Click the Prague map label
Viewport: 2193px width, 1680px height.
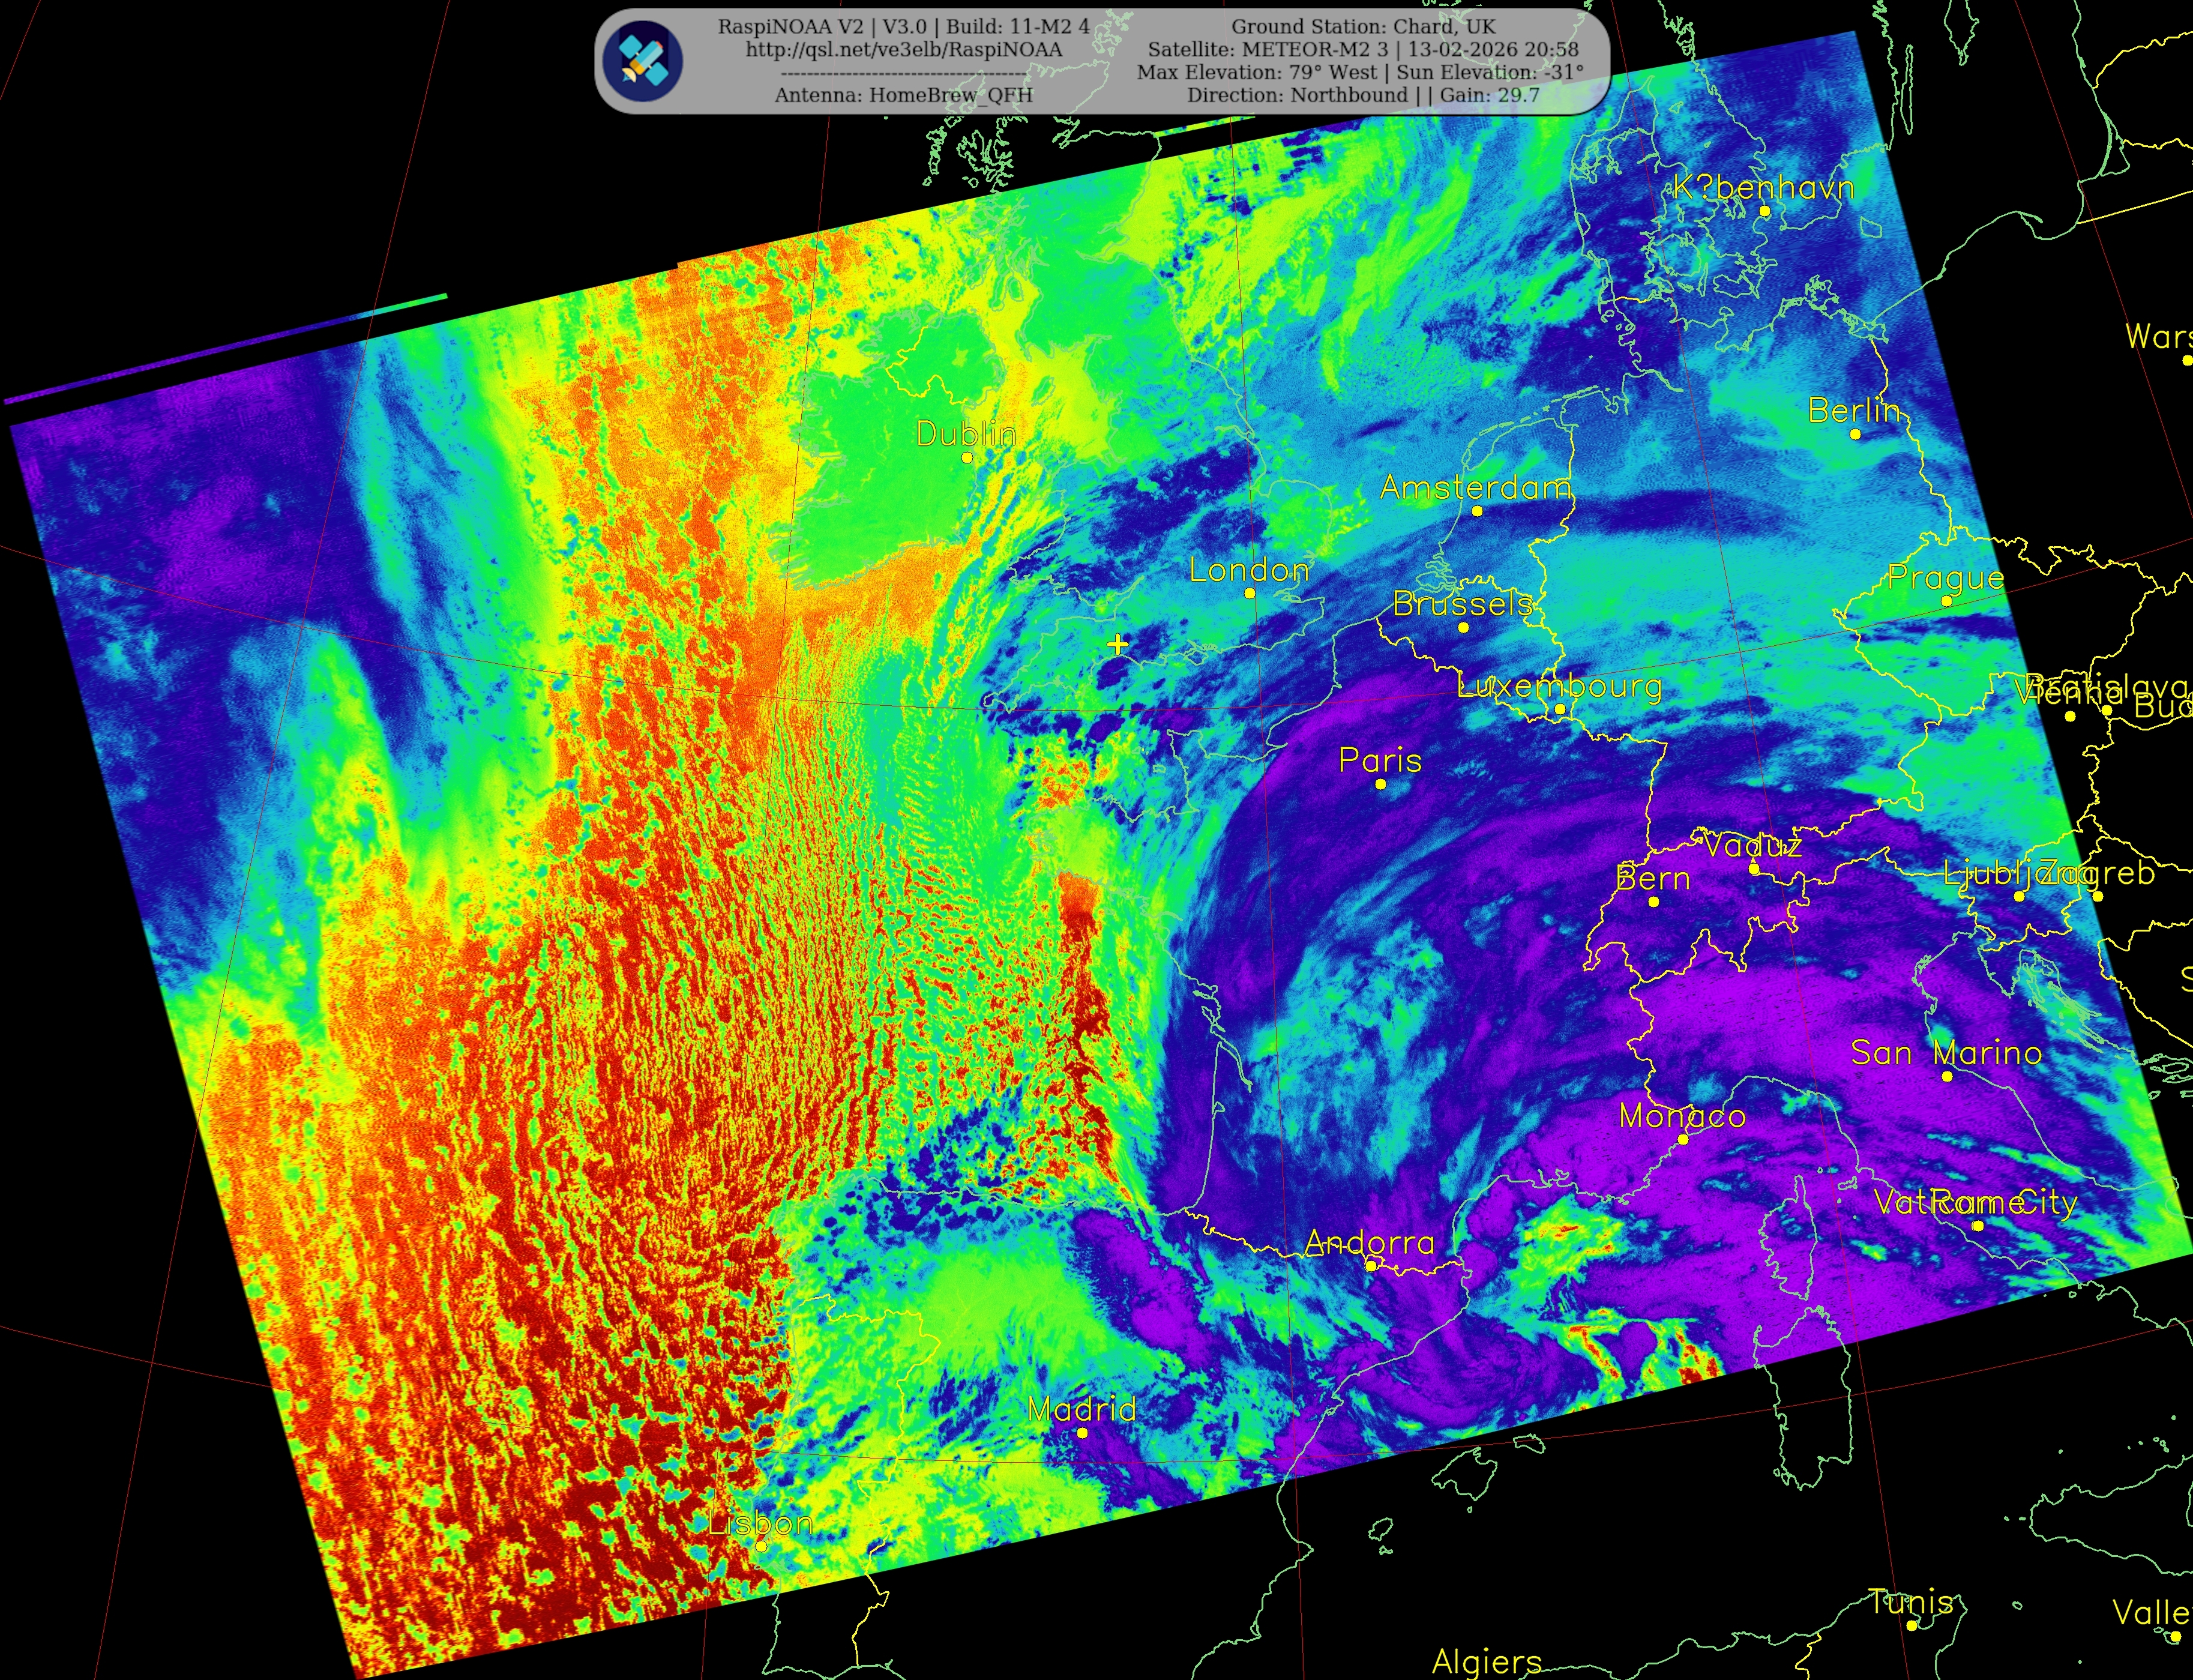pyautogui.click(x=1945, y=578)
